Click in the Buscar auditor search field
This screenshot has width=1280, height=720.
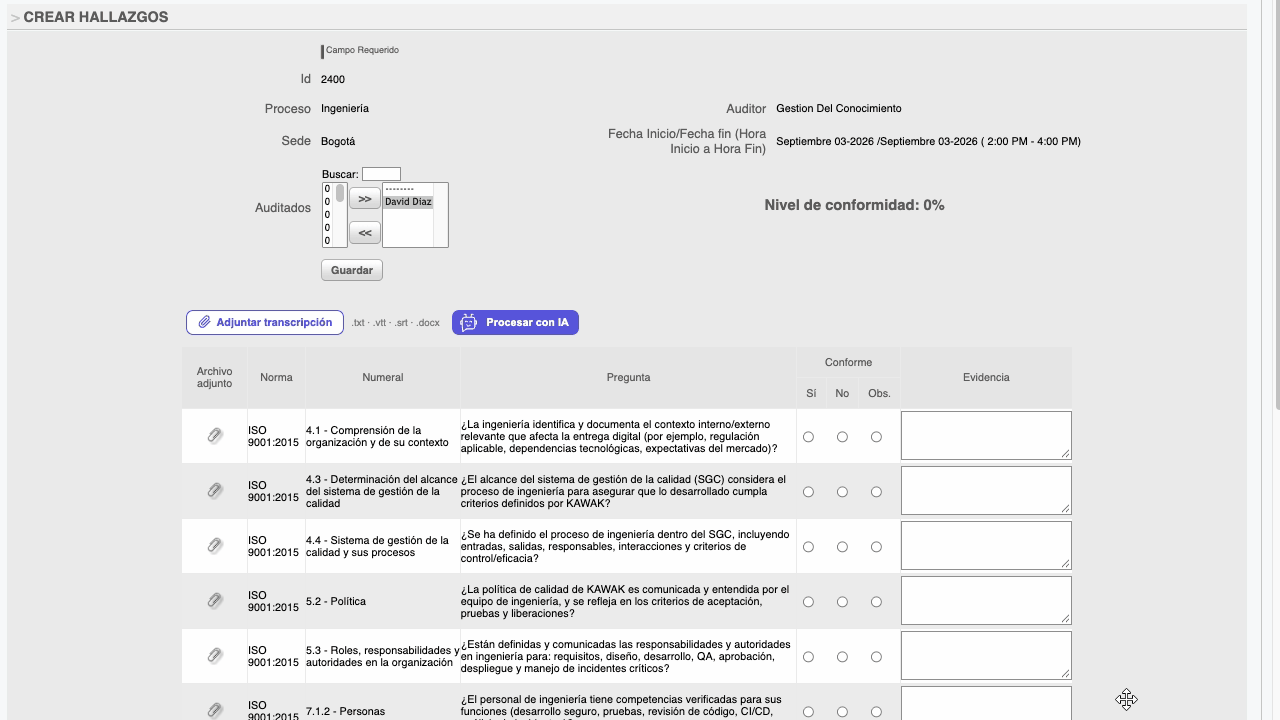pos(381,174)
